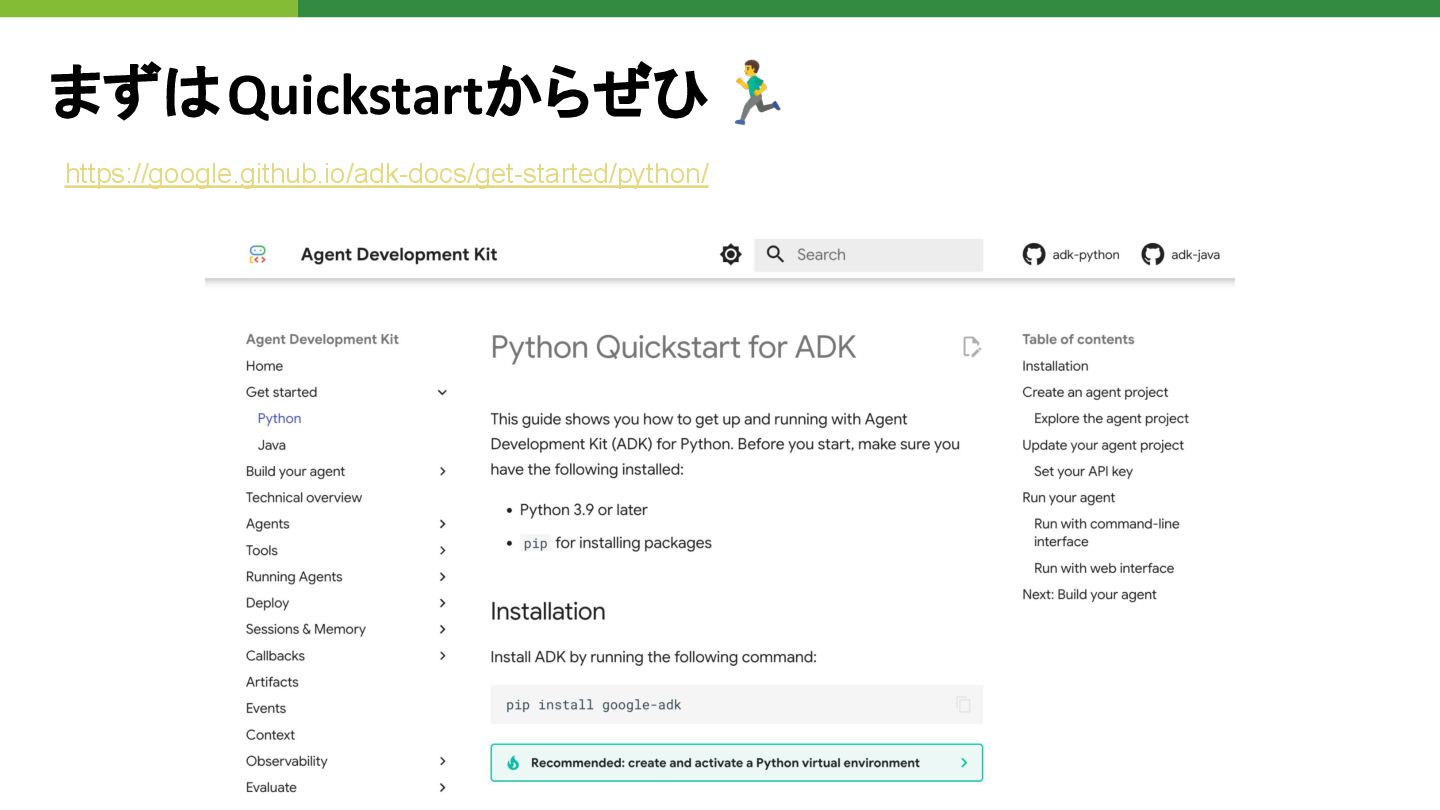Expand the Deploy section chevron
Image resolution: width=1440 pixels, height=810 pixels.
[x=442, y=603]
